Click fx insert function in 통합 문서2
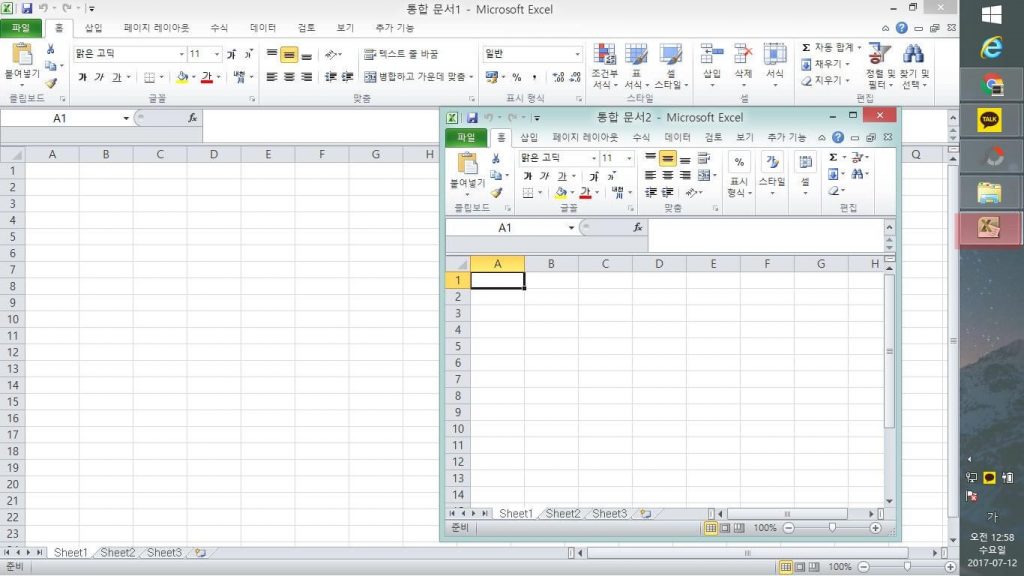1024x576 pixels. (x=638, y=227)
